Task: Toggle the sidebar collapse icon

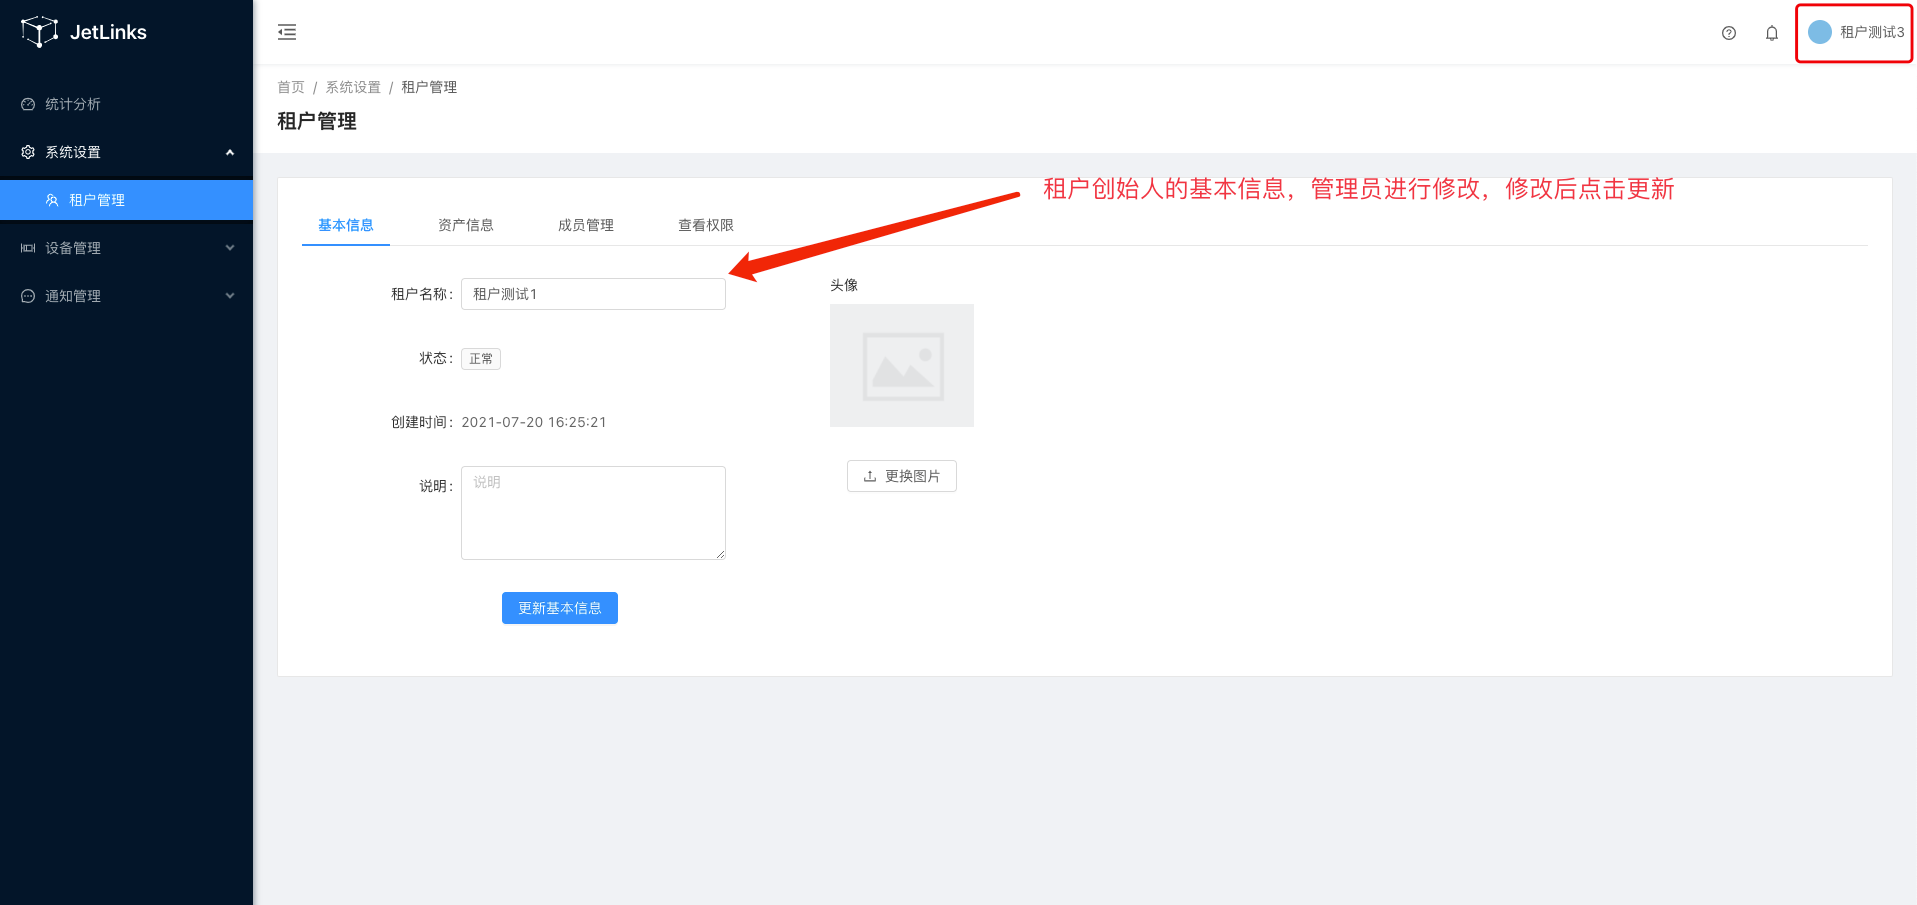Action: click(x=287, y=32)
